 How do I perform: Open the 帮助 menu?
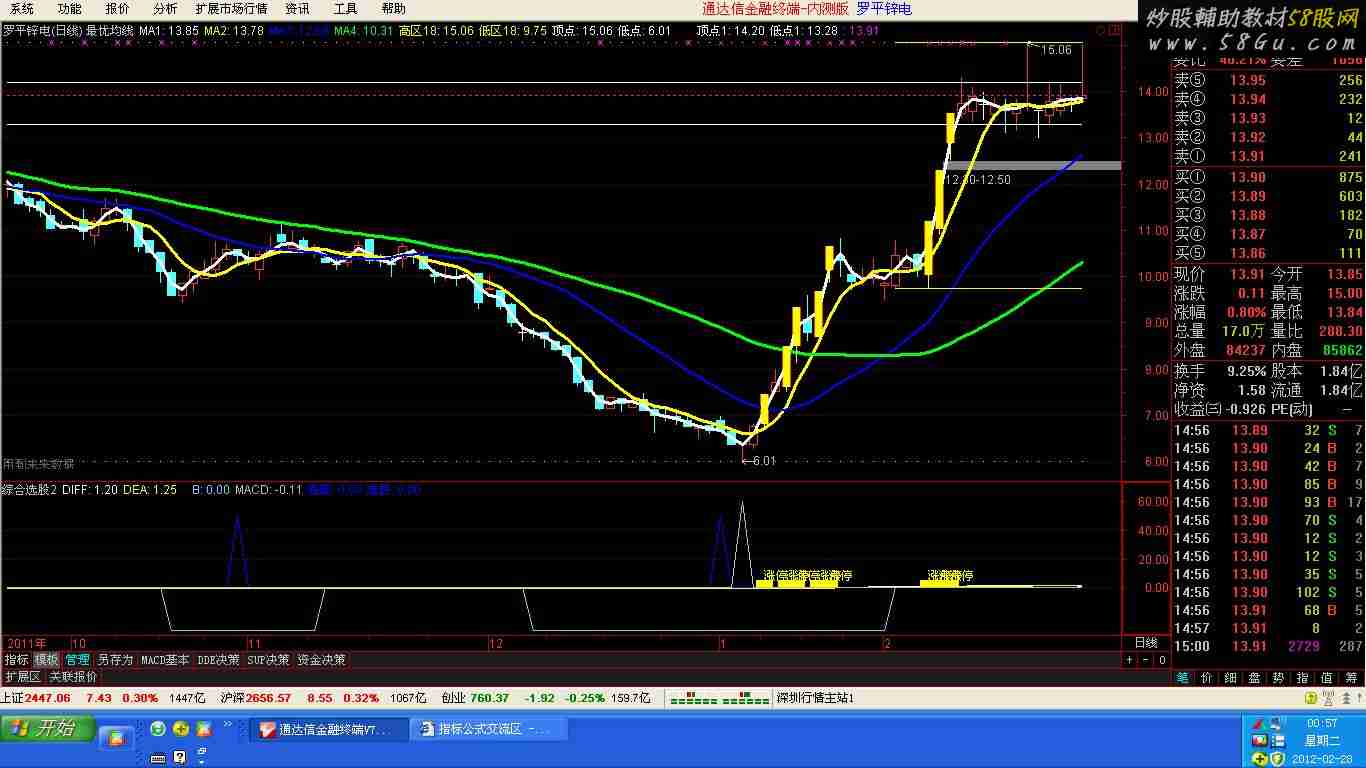tap(393, 8)
